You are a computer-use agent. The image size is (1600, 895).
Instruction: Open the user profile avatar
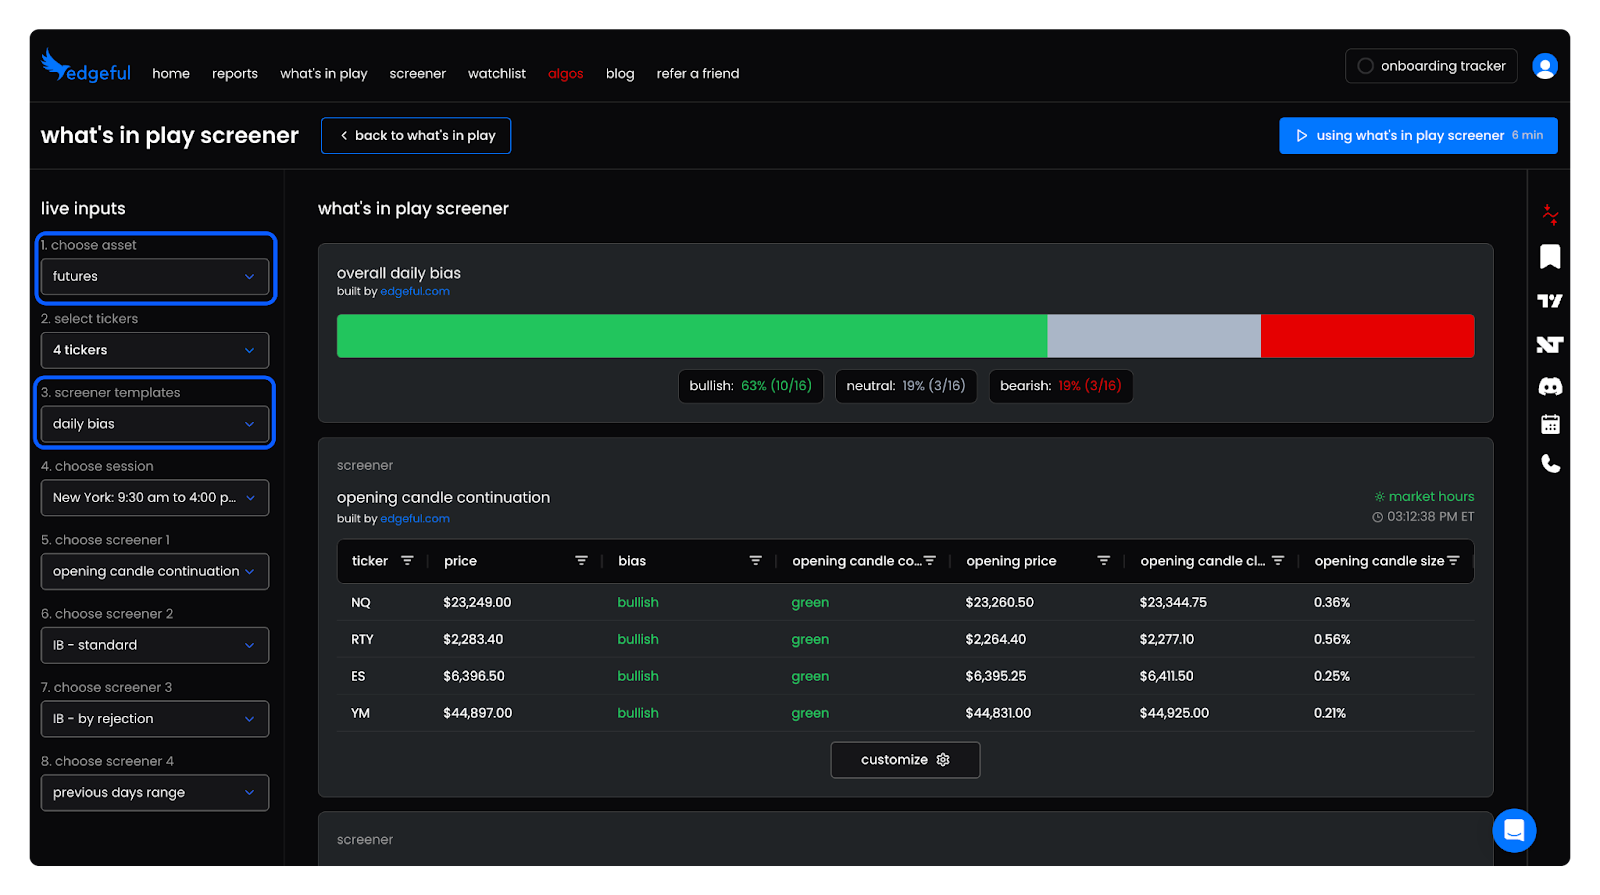1545,66
